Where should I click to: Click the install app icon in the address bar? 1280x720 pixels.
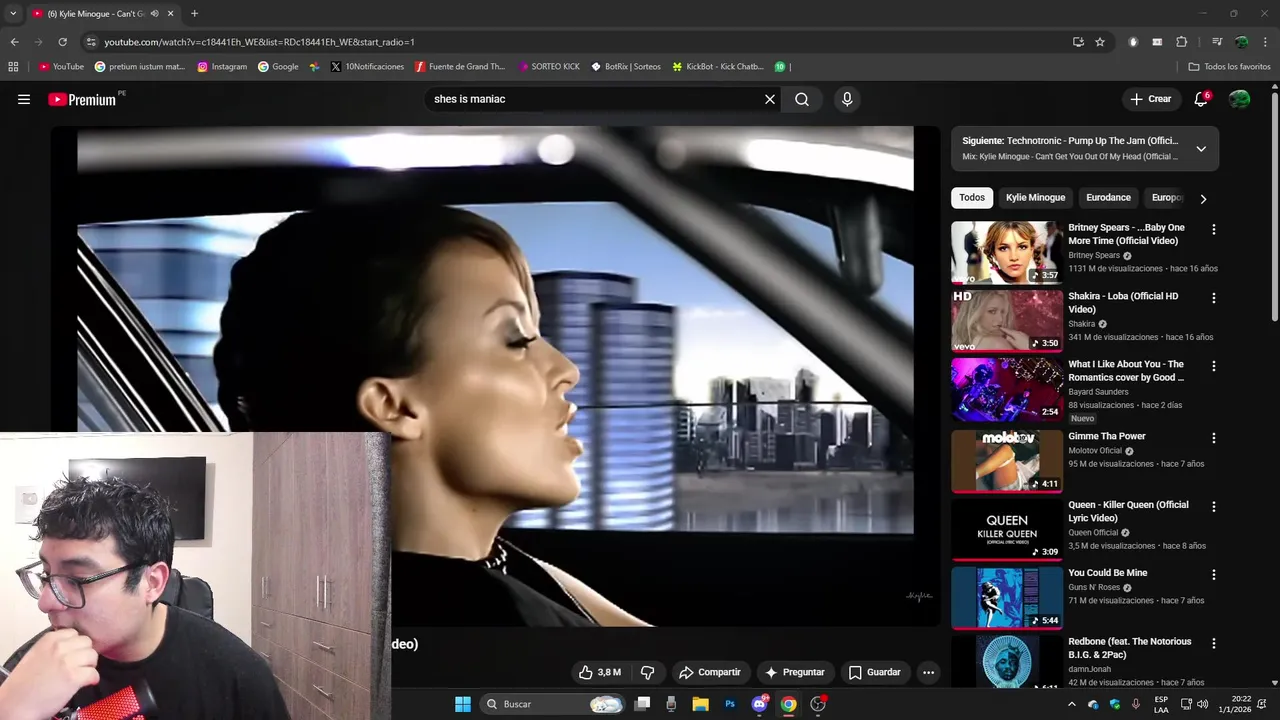(x=1078, y=42)
